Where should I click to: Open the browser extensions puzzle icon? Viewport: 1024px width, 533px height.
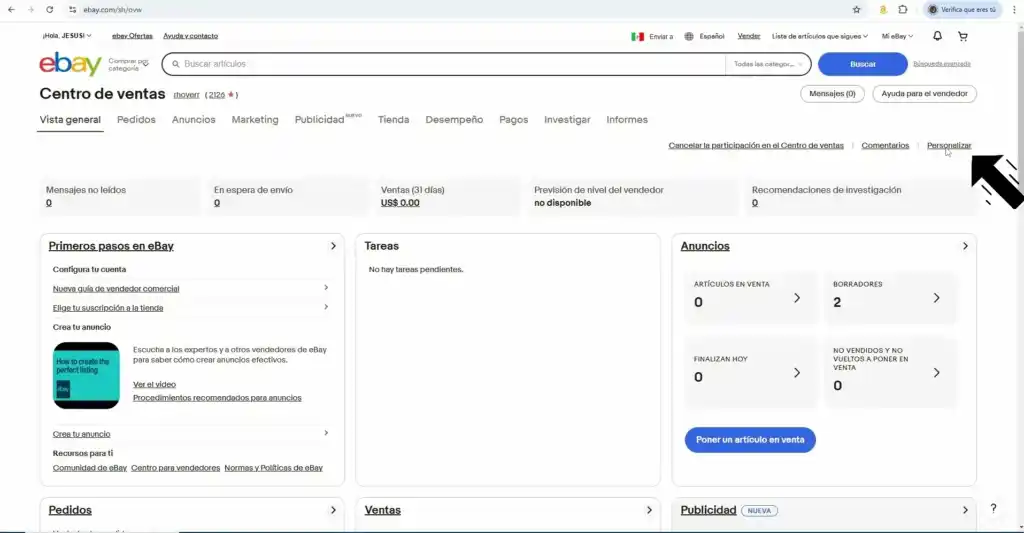(x=903, y=10)
